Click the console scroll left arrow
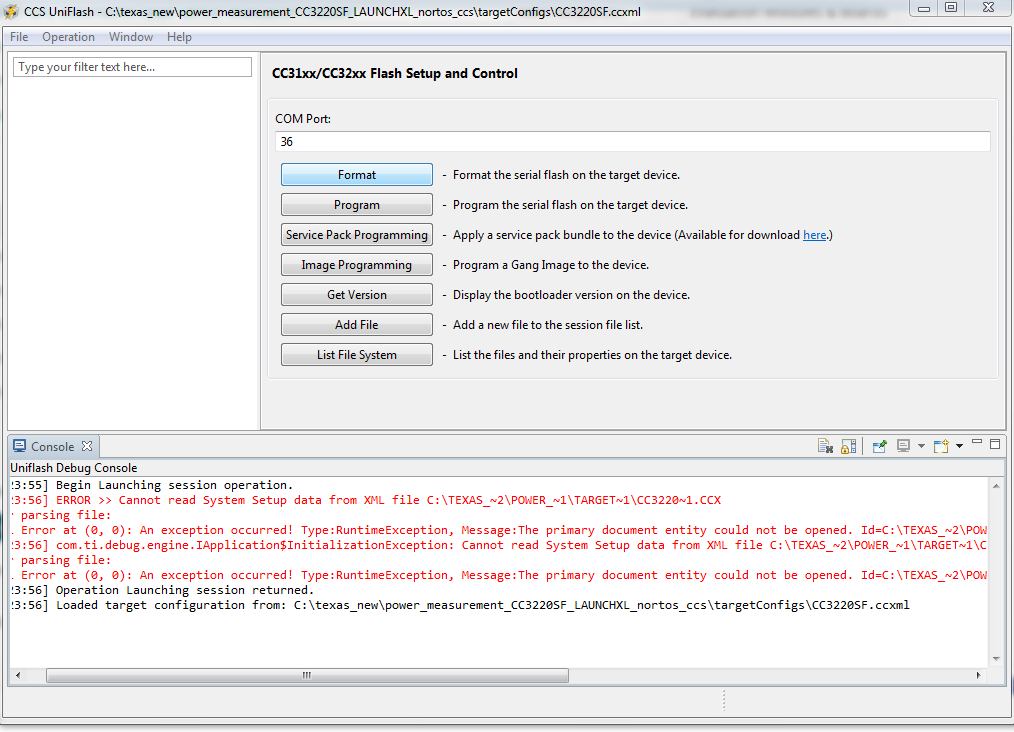The image size is (1014, 732). (18, 675)
